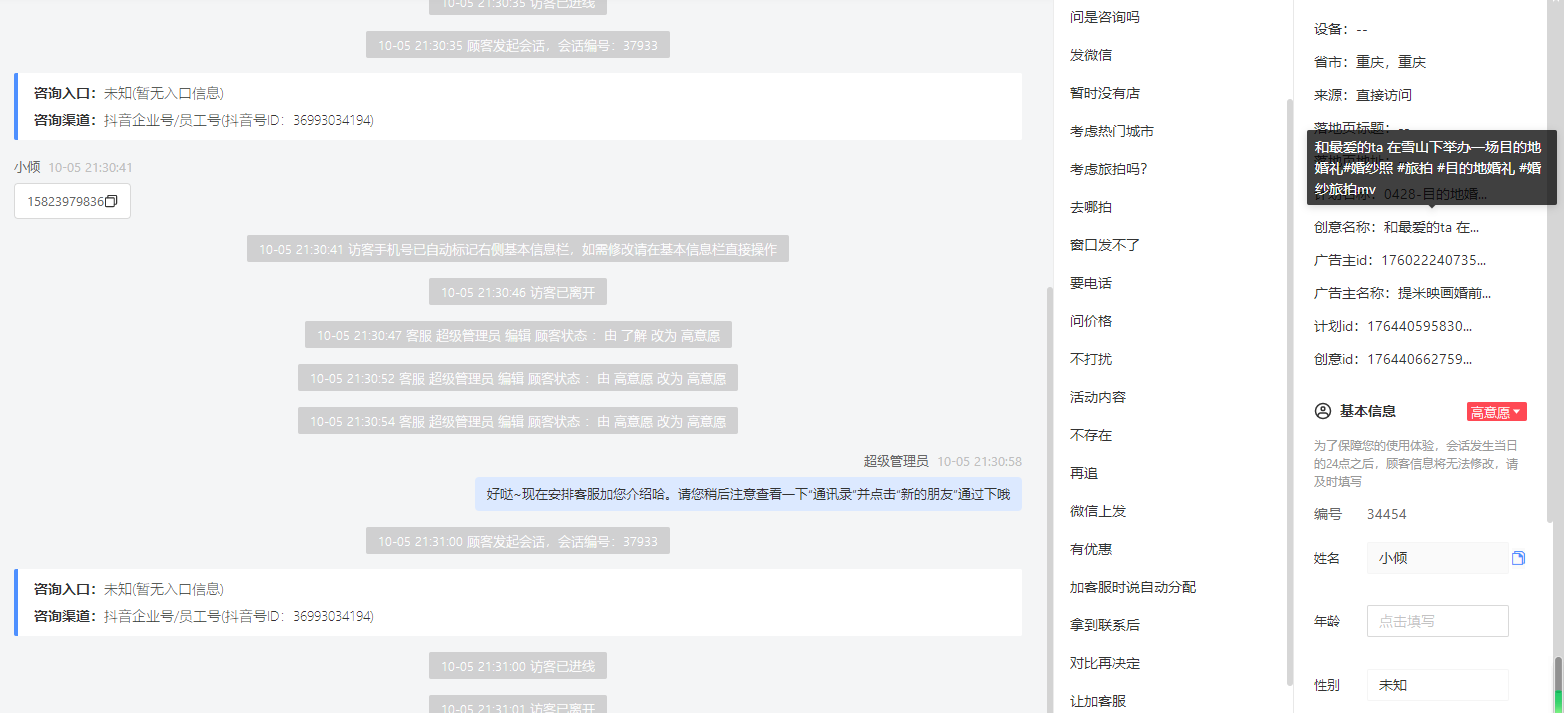Click the 21:31:00 顾客发起会话 notice
Image resolution: width=1564 pixels, height=713 pixels.
518,541
